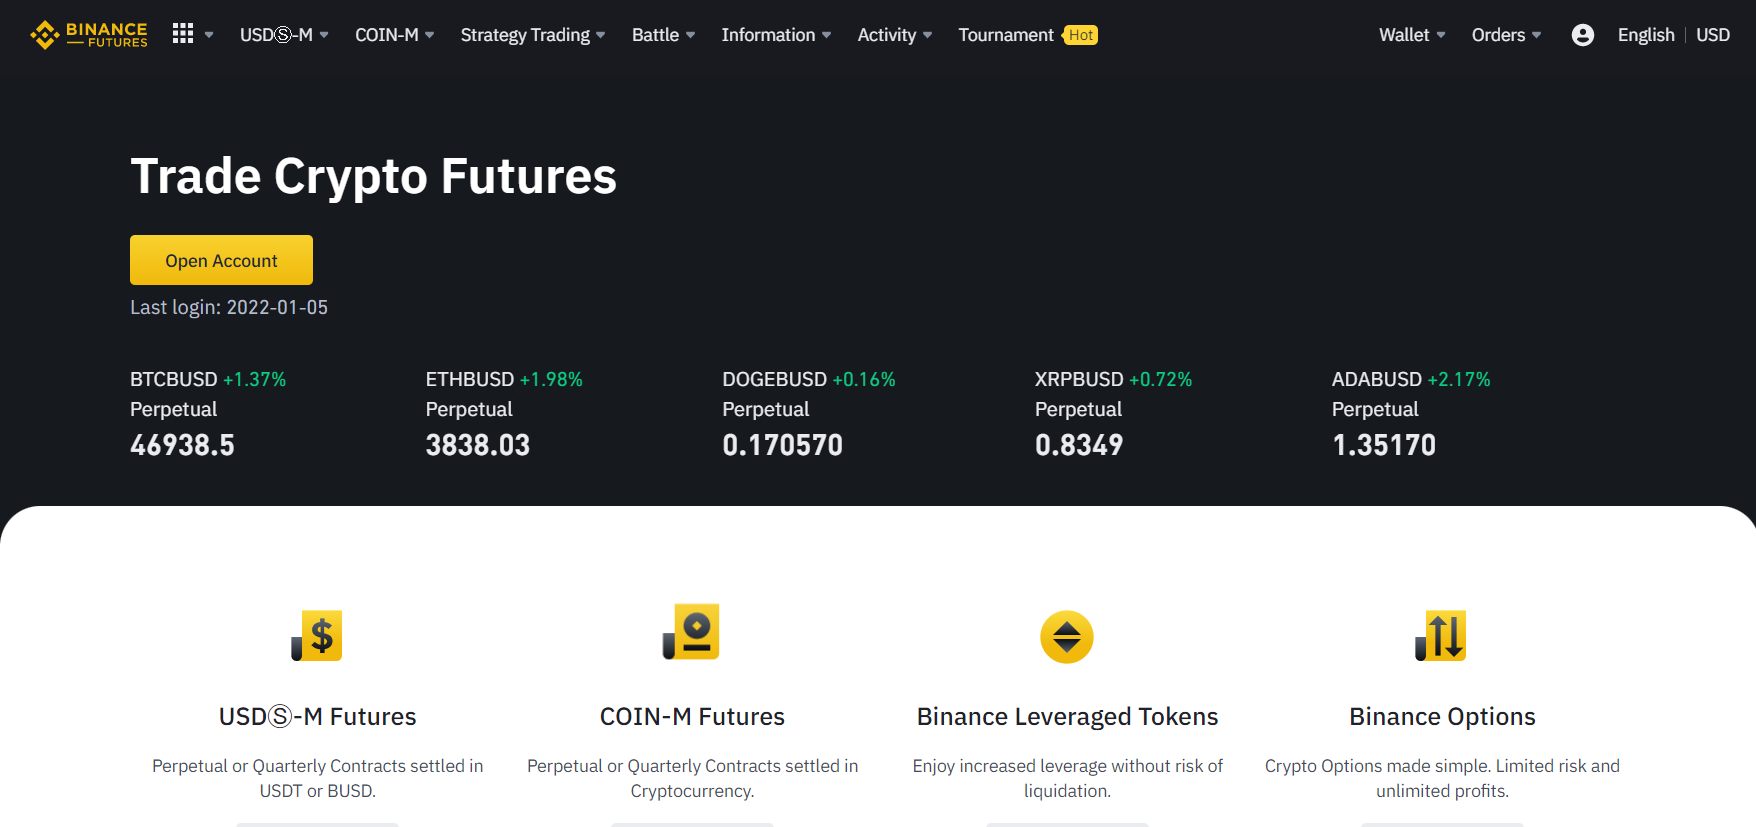Open the apps grid menu icon
The height and width of the screenshot is (827, 1756).
(183, 34)
